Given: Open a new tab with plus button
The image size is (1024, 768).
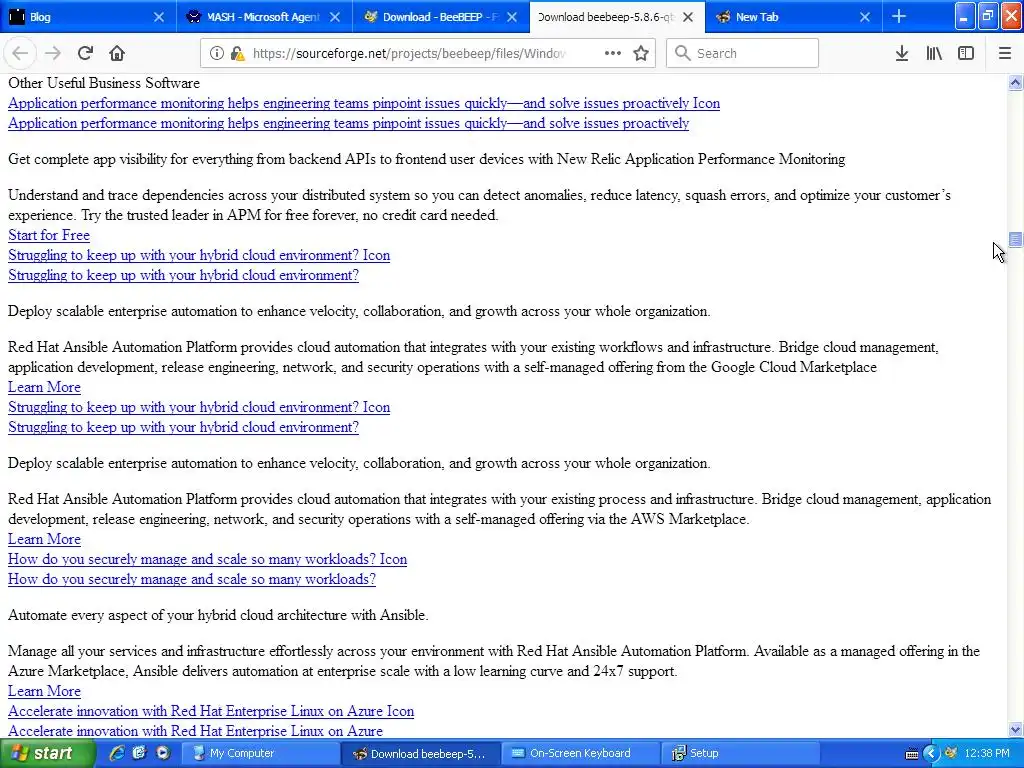Looking at the screenshot, I should (x=899, y=16).
